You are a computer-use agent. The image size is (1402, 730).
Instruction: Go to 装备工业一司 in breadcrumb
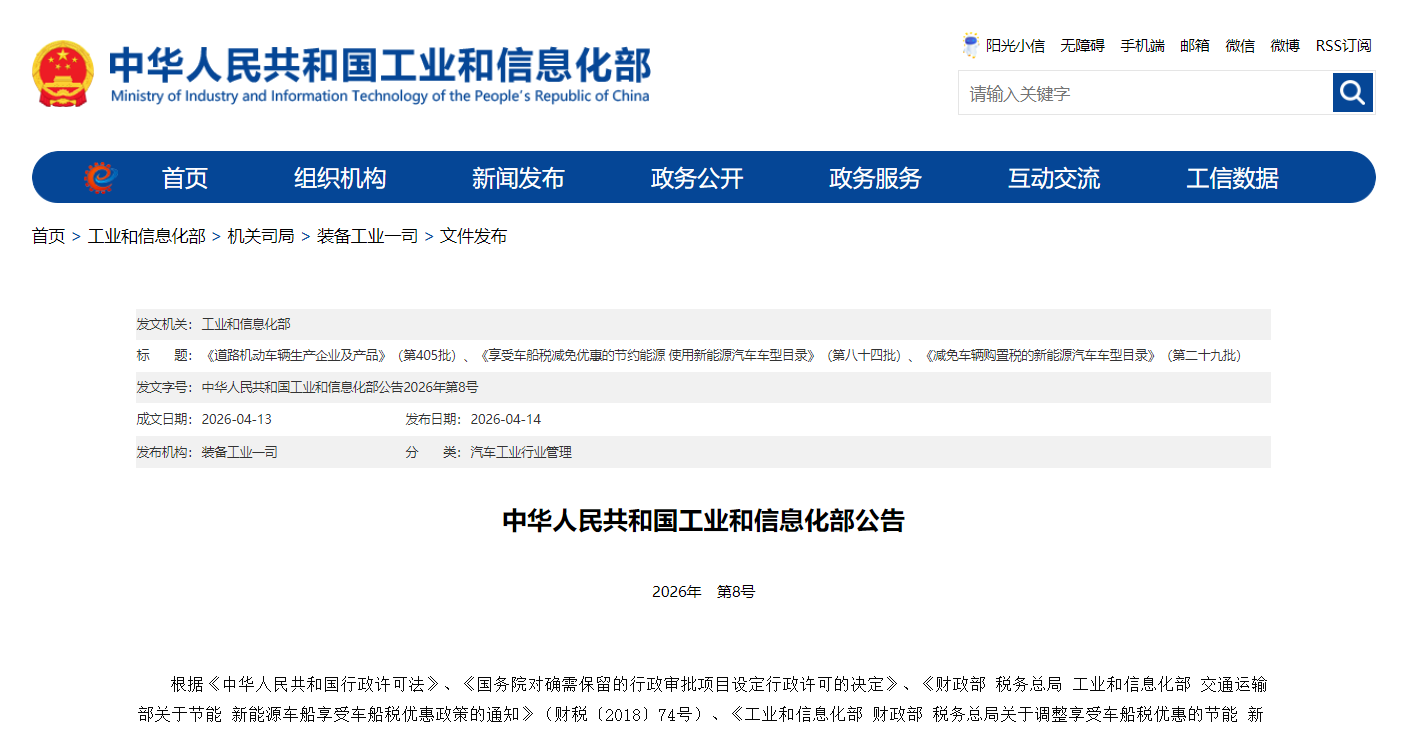click(367, 236)
